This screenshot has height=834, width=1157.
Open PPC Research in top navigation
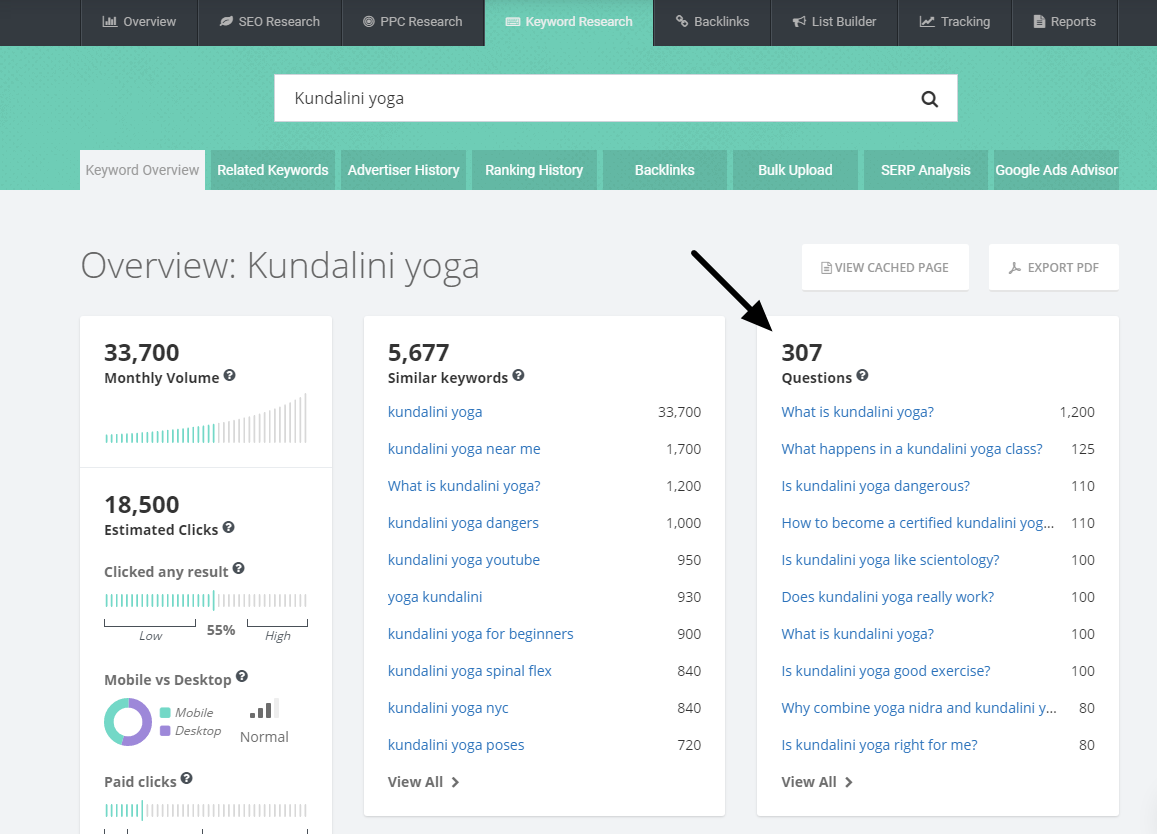(x=413, y=22)
